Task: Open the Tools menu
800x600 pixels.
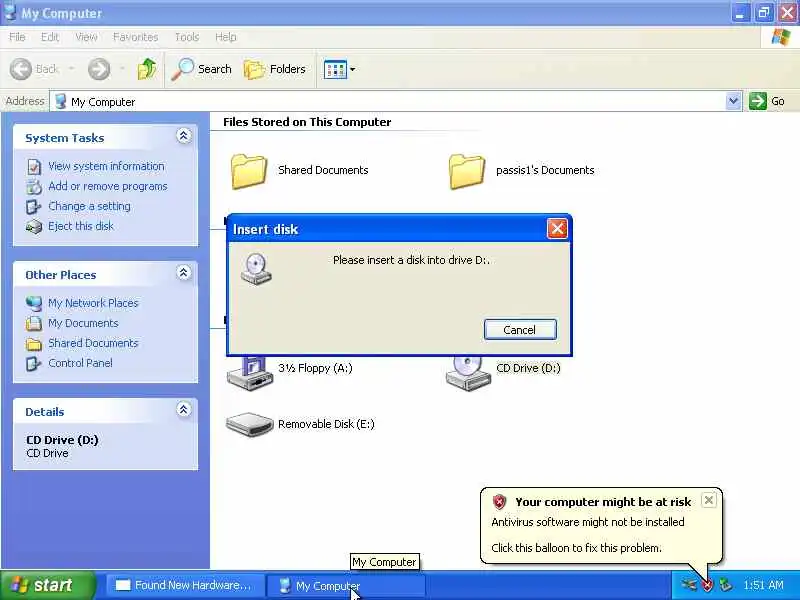Action: [x=187, y=37]
